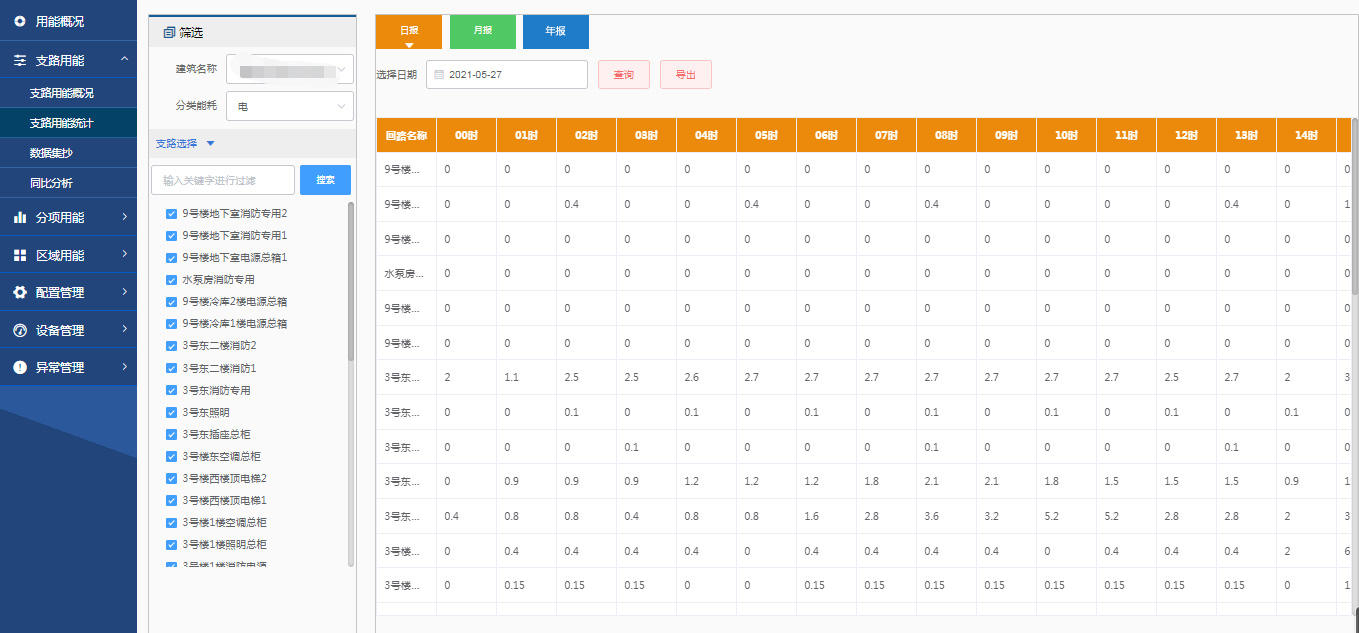The width and height of the screenshot is (1359, 633).
Task: Click the 回路名称 column header
Action: click(406, 135)
